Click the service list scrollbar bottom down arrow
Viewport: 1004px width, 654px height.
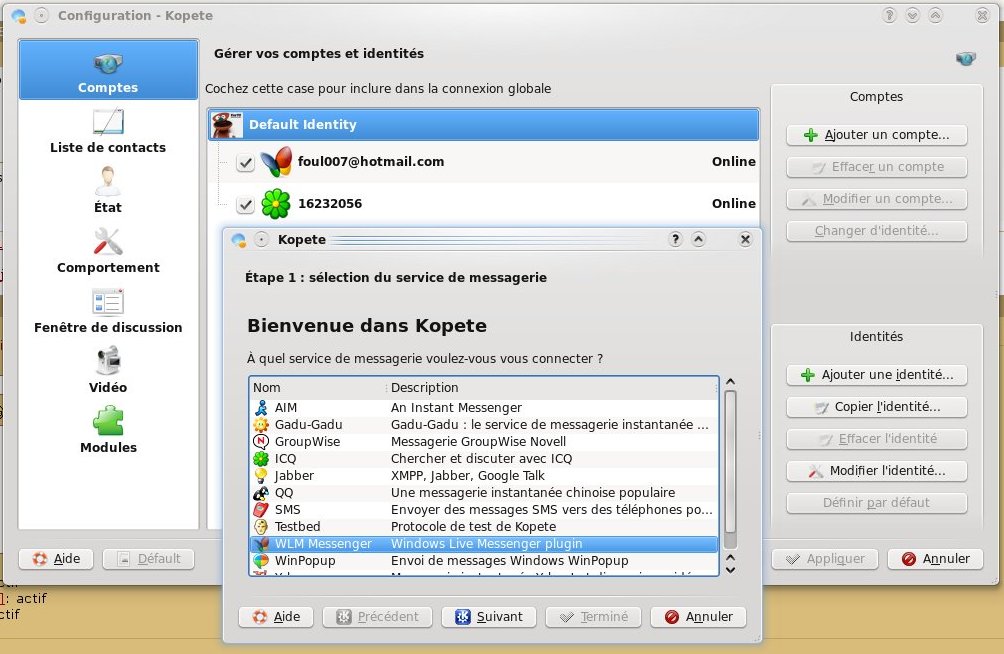731,569
